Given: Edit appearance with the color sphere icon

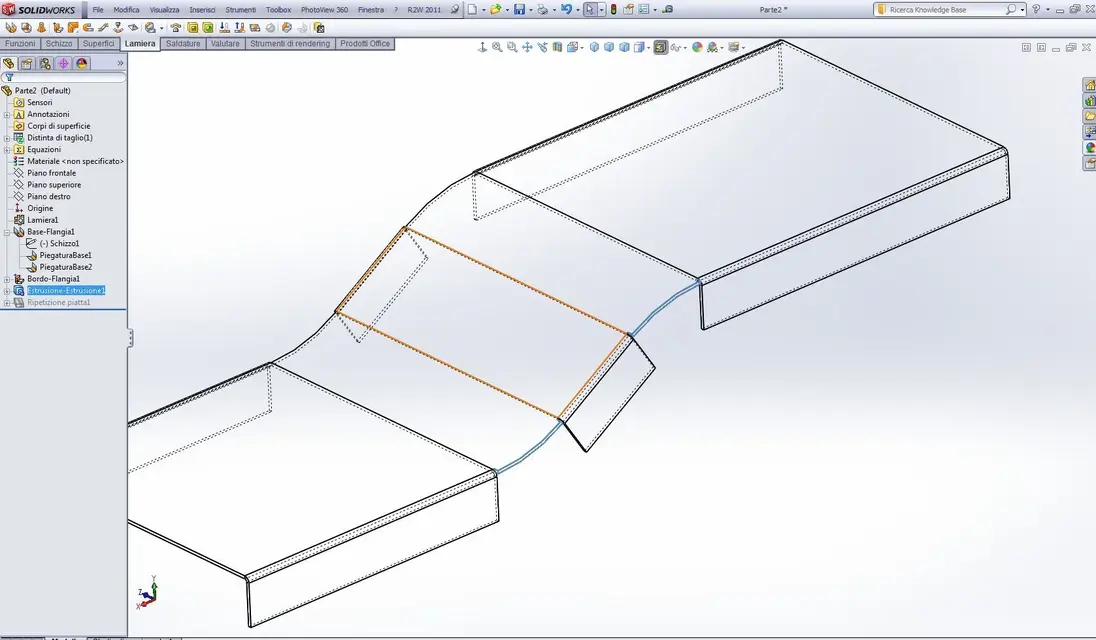Looking at the screenshot, I should (x=697, y=48).
